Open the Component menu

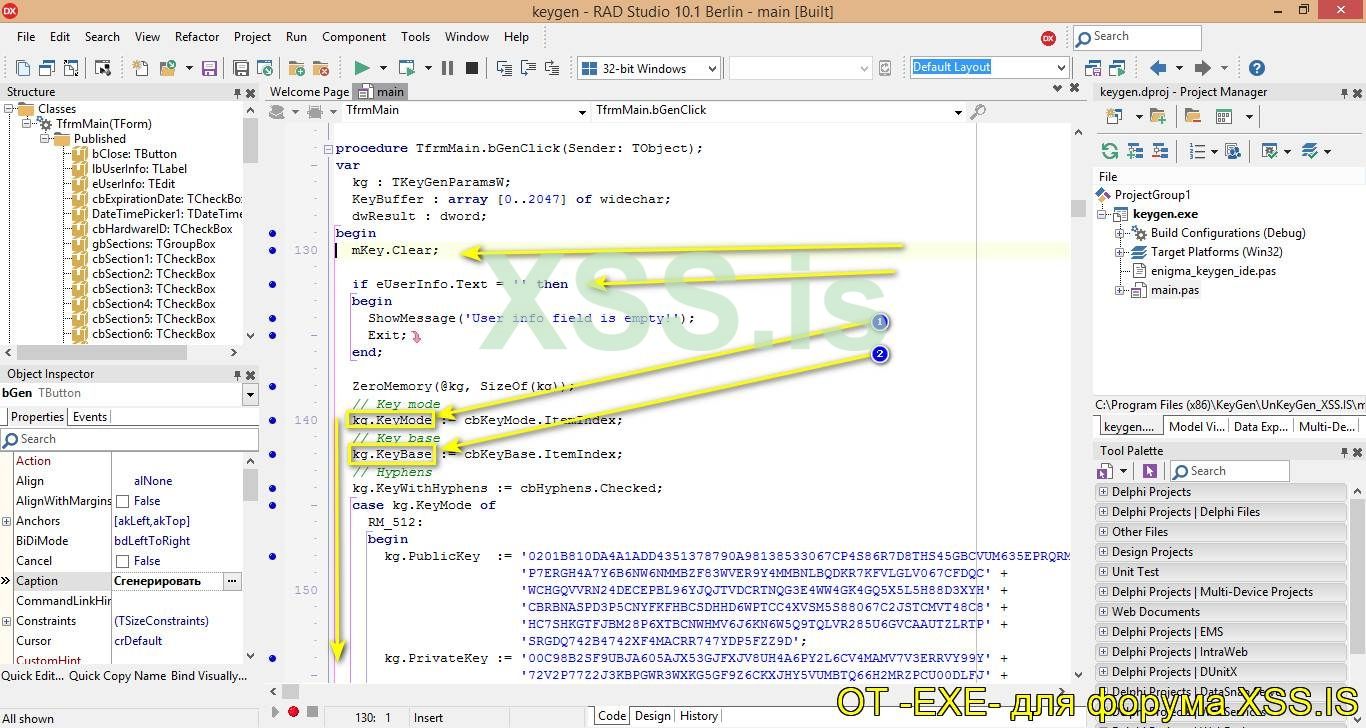(354, 37)
